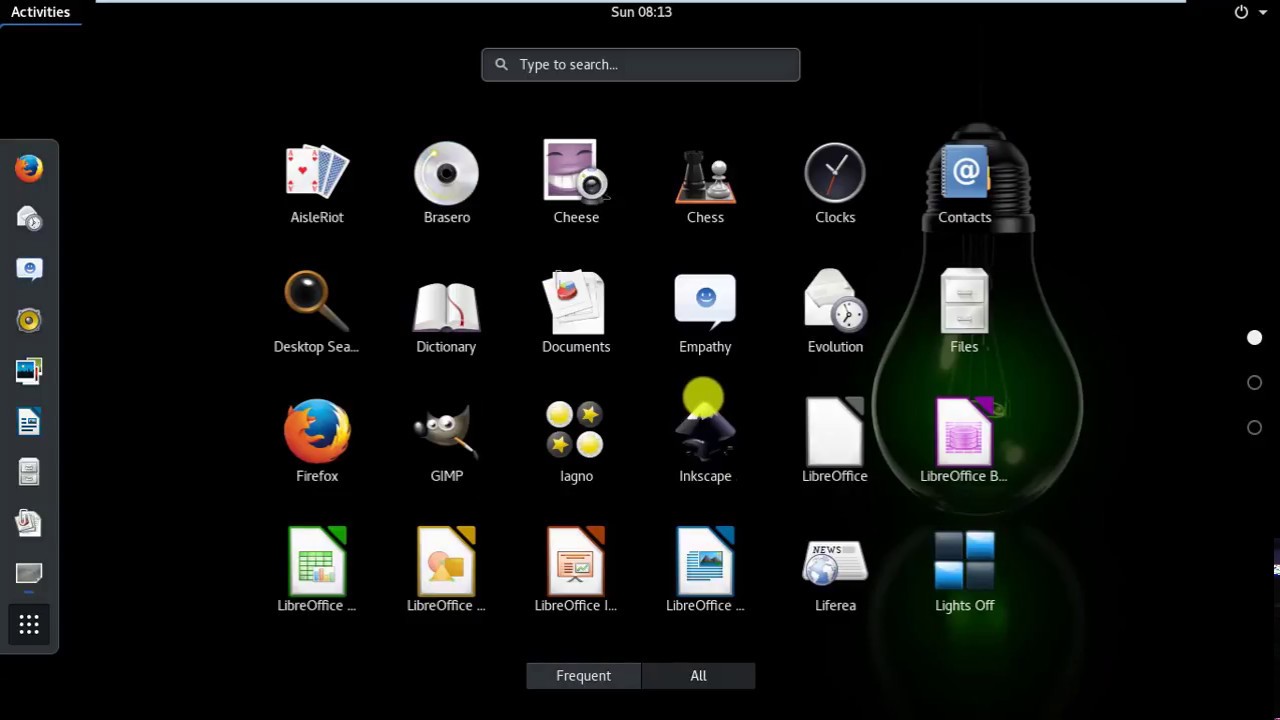The image size is (1280, 720).
Task: Launch LibreOffice Base
Action: click(x=964, y=441)
